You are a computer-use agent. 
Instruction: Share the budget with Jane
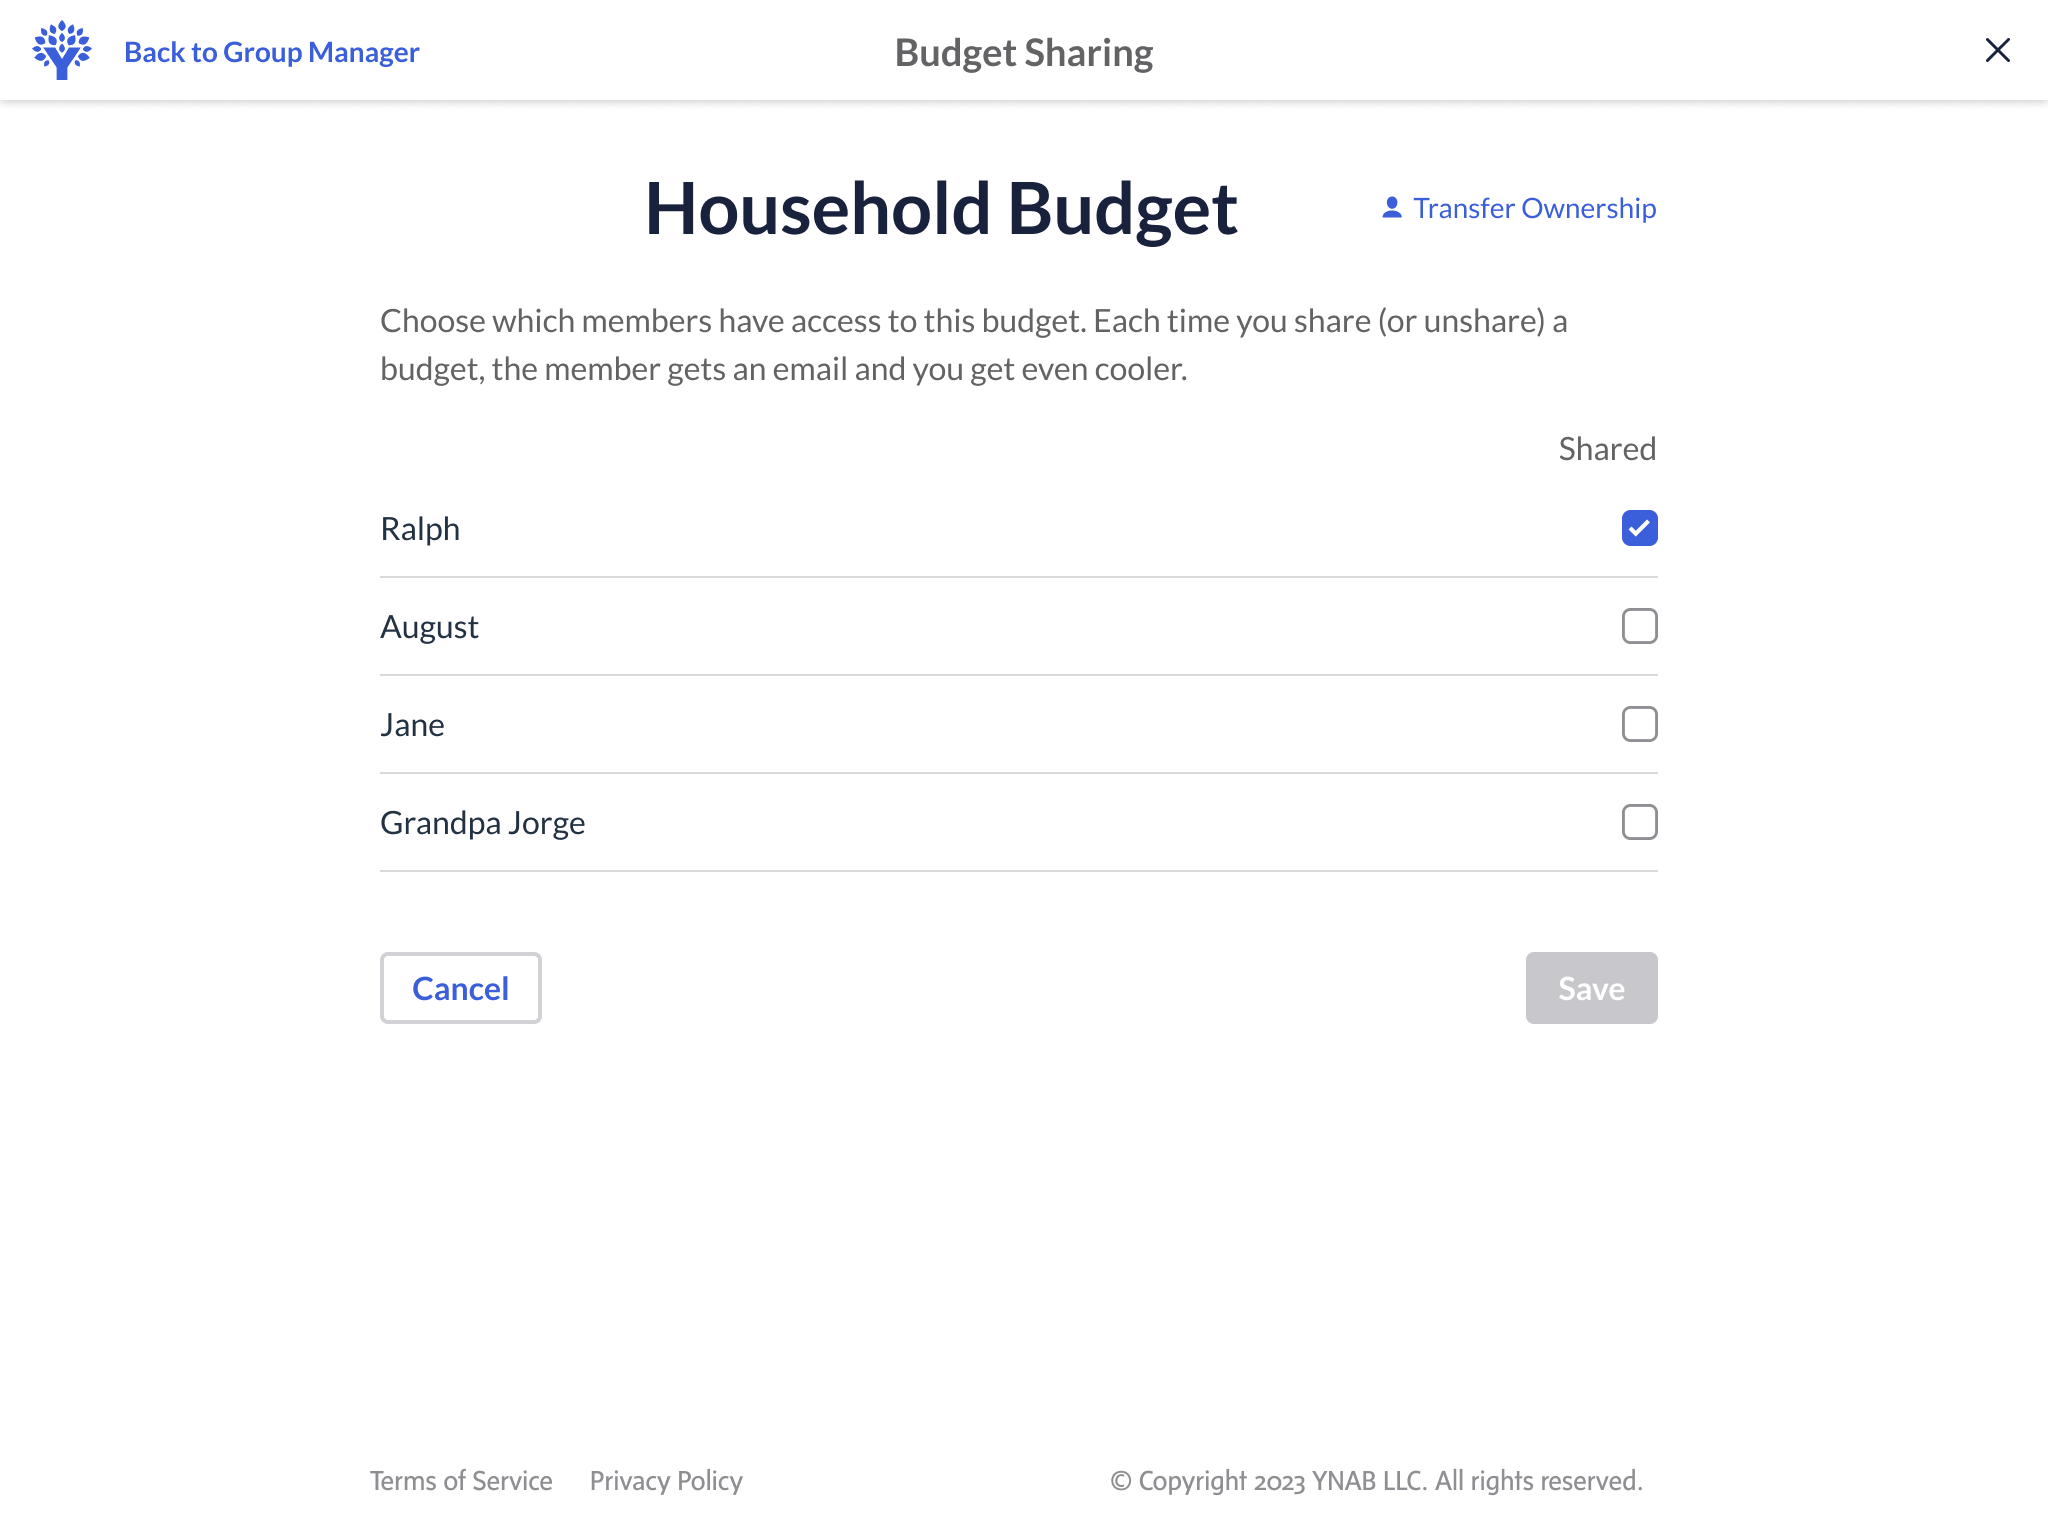[1639, 724]
